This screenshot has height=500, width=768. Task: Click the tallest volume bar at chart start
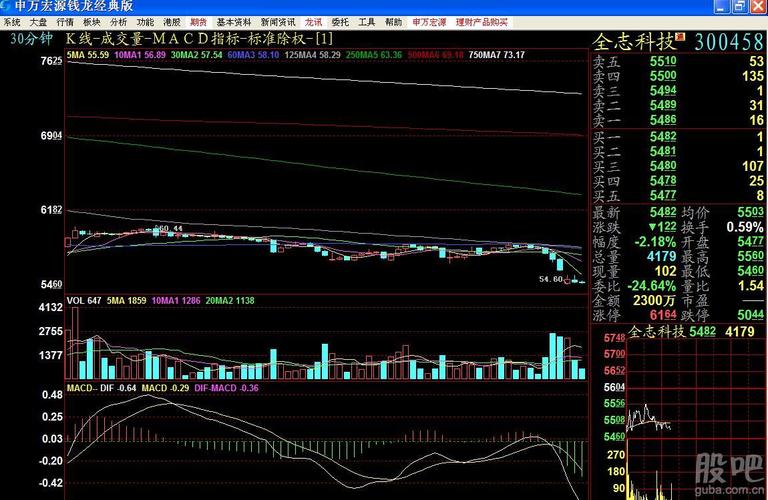pos(75,343)
